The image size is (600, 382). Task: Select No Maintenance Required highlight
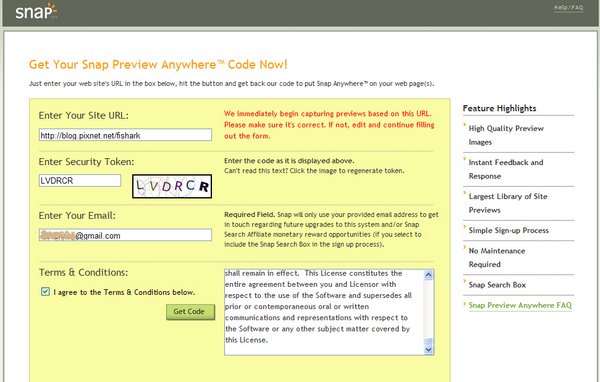pyautogui.click(x=497, y=258)
